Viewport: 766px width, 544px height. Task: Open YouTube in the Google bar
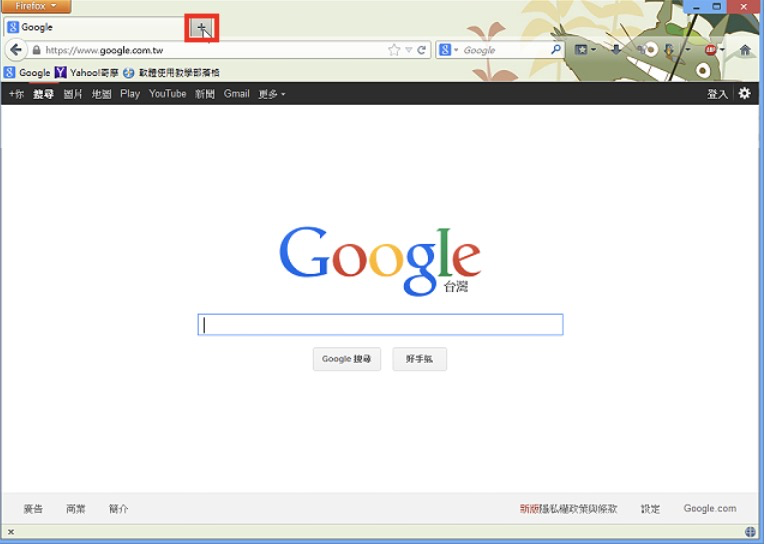click(168, 94)
